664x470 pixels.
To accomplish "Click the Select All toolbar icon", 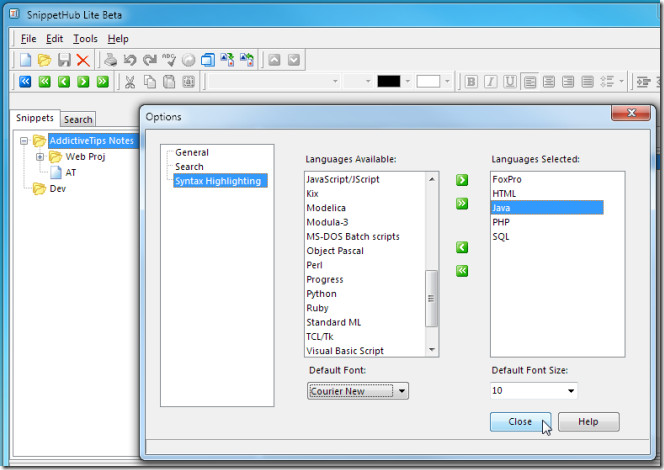I will [x=188, y=82].
